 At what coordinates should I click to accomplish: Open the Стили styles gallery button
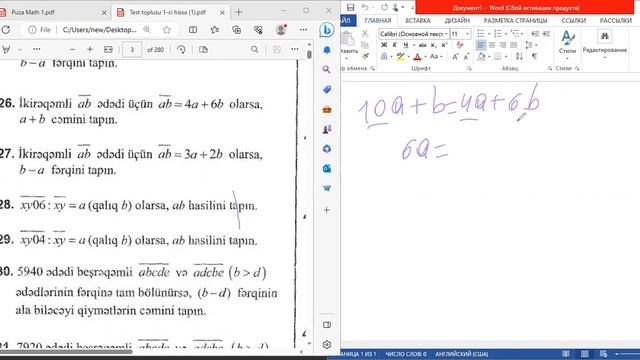coord(567,44)
